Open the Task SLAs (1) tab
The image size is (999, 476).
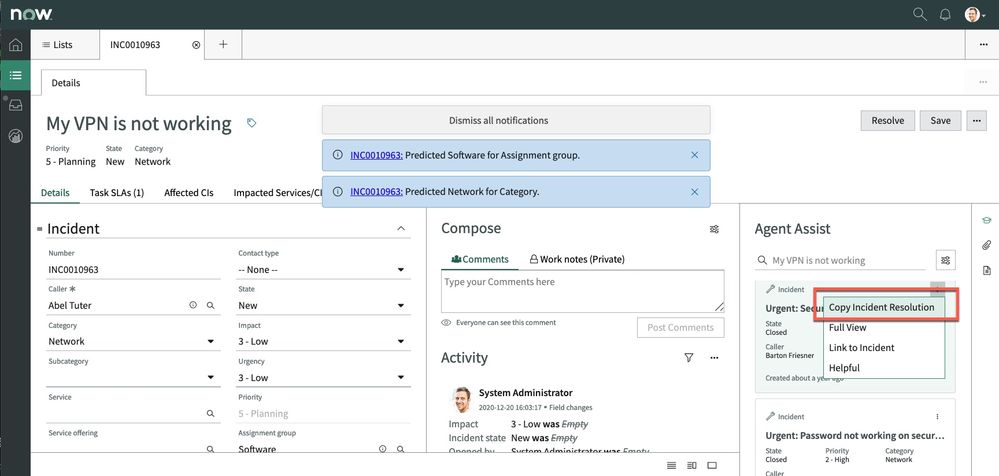click(117, 192)
